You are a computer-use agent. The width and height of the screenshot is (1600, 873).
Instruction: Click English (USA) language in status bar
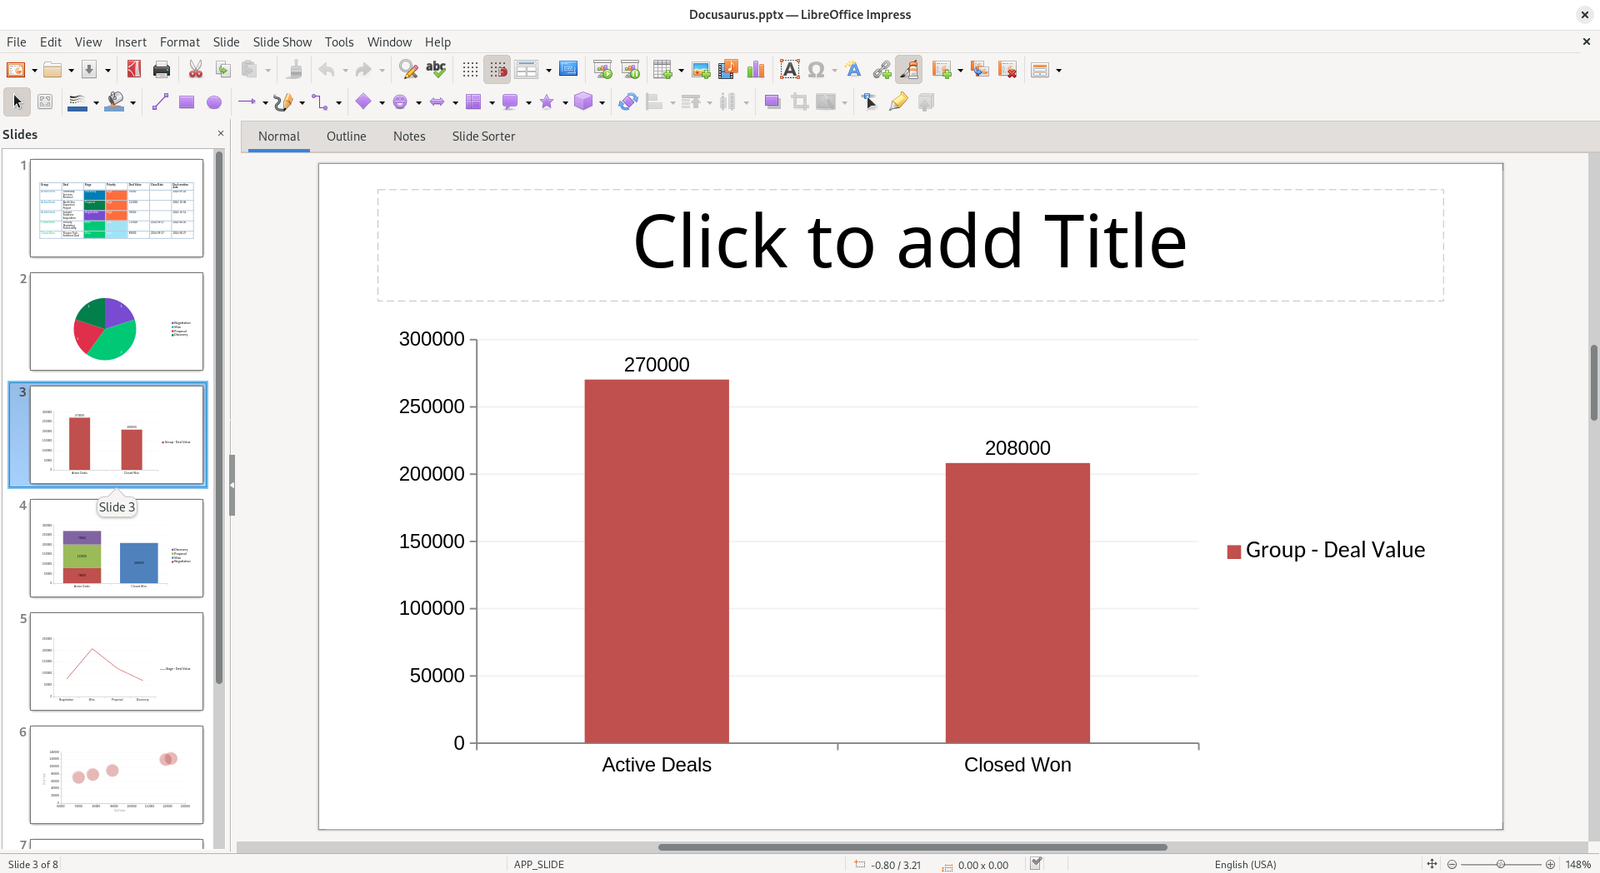[x=1245, y=864]
